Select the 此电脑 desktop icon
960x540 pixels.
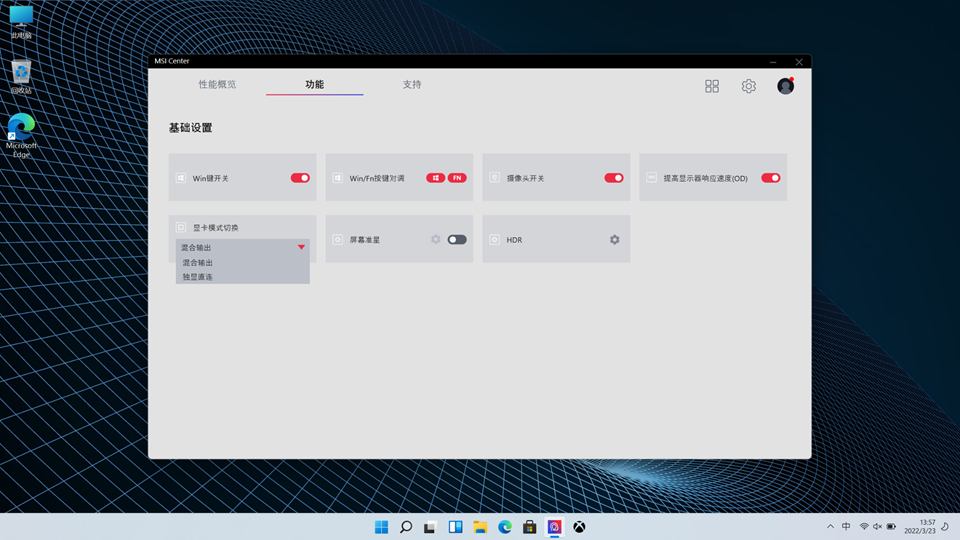[x=21, y=23]
